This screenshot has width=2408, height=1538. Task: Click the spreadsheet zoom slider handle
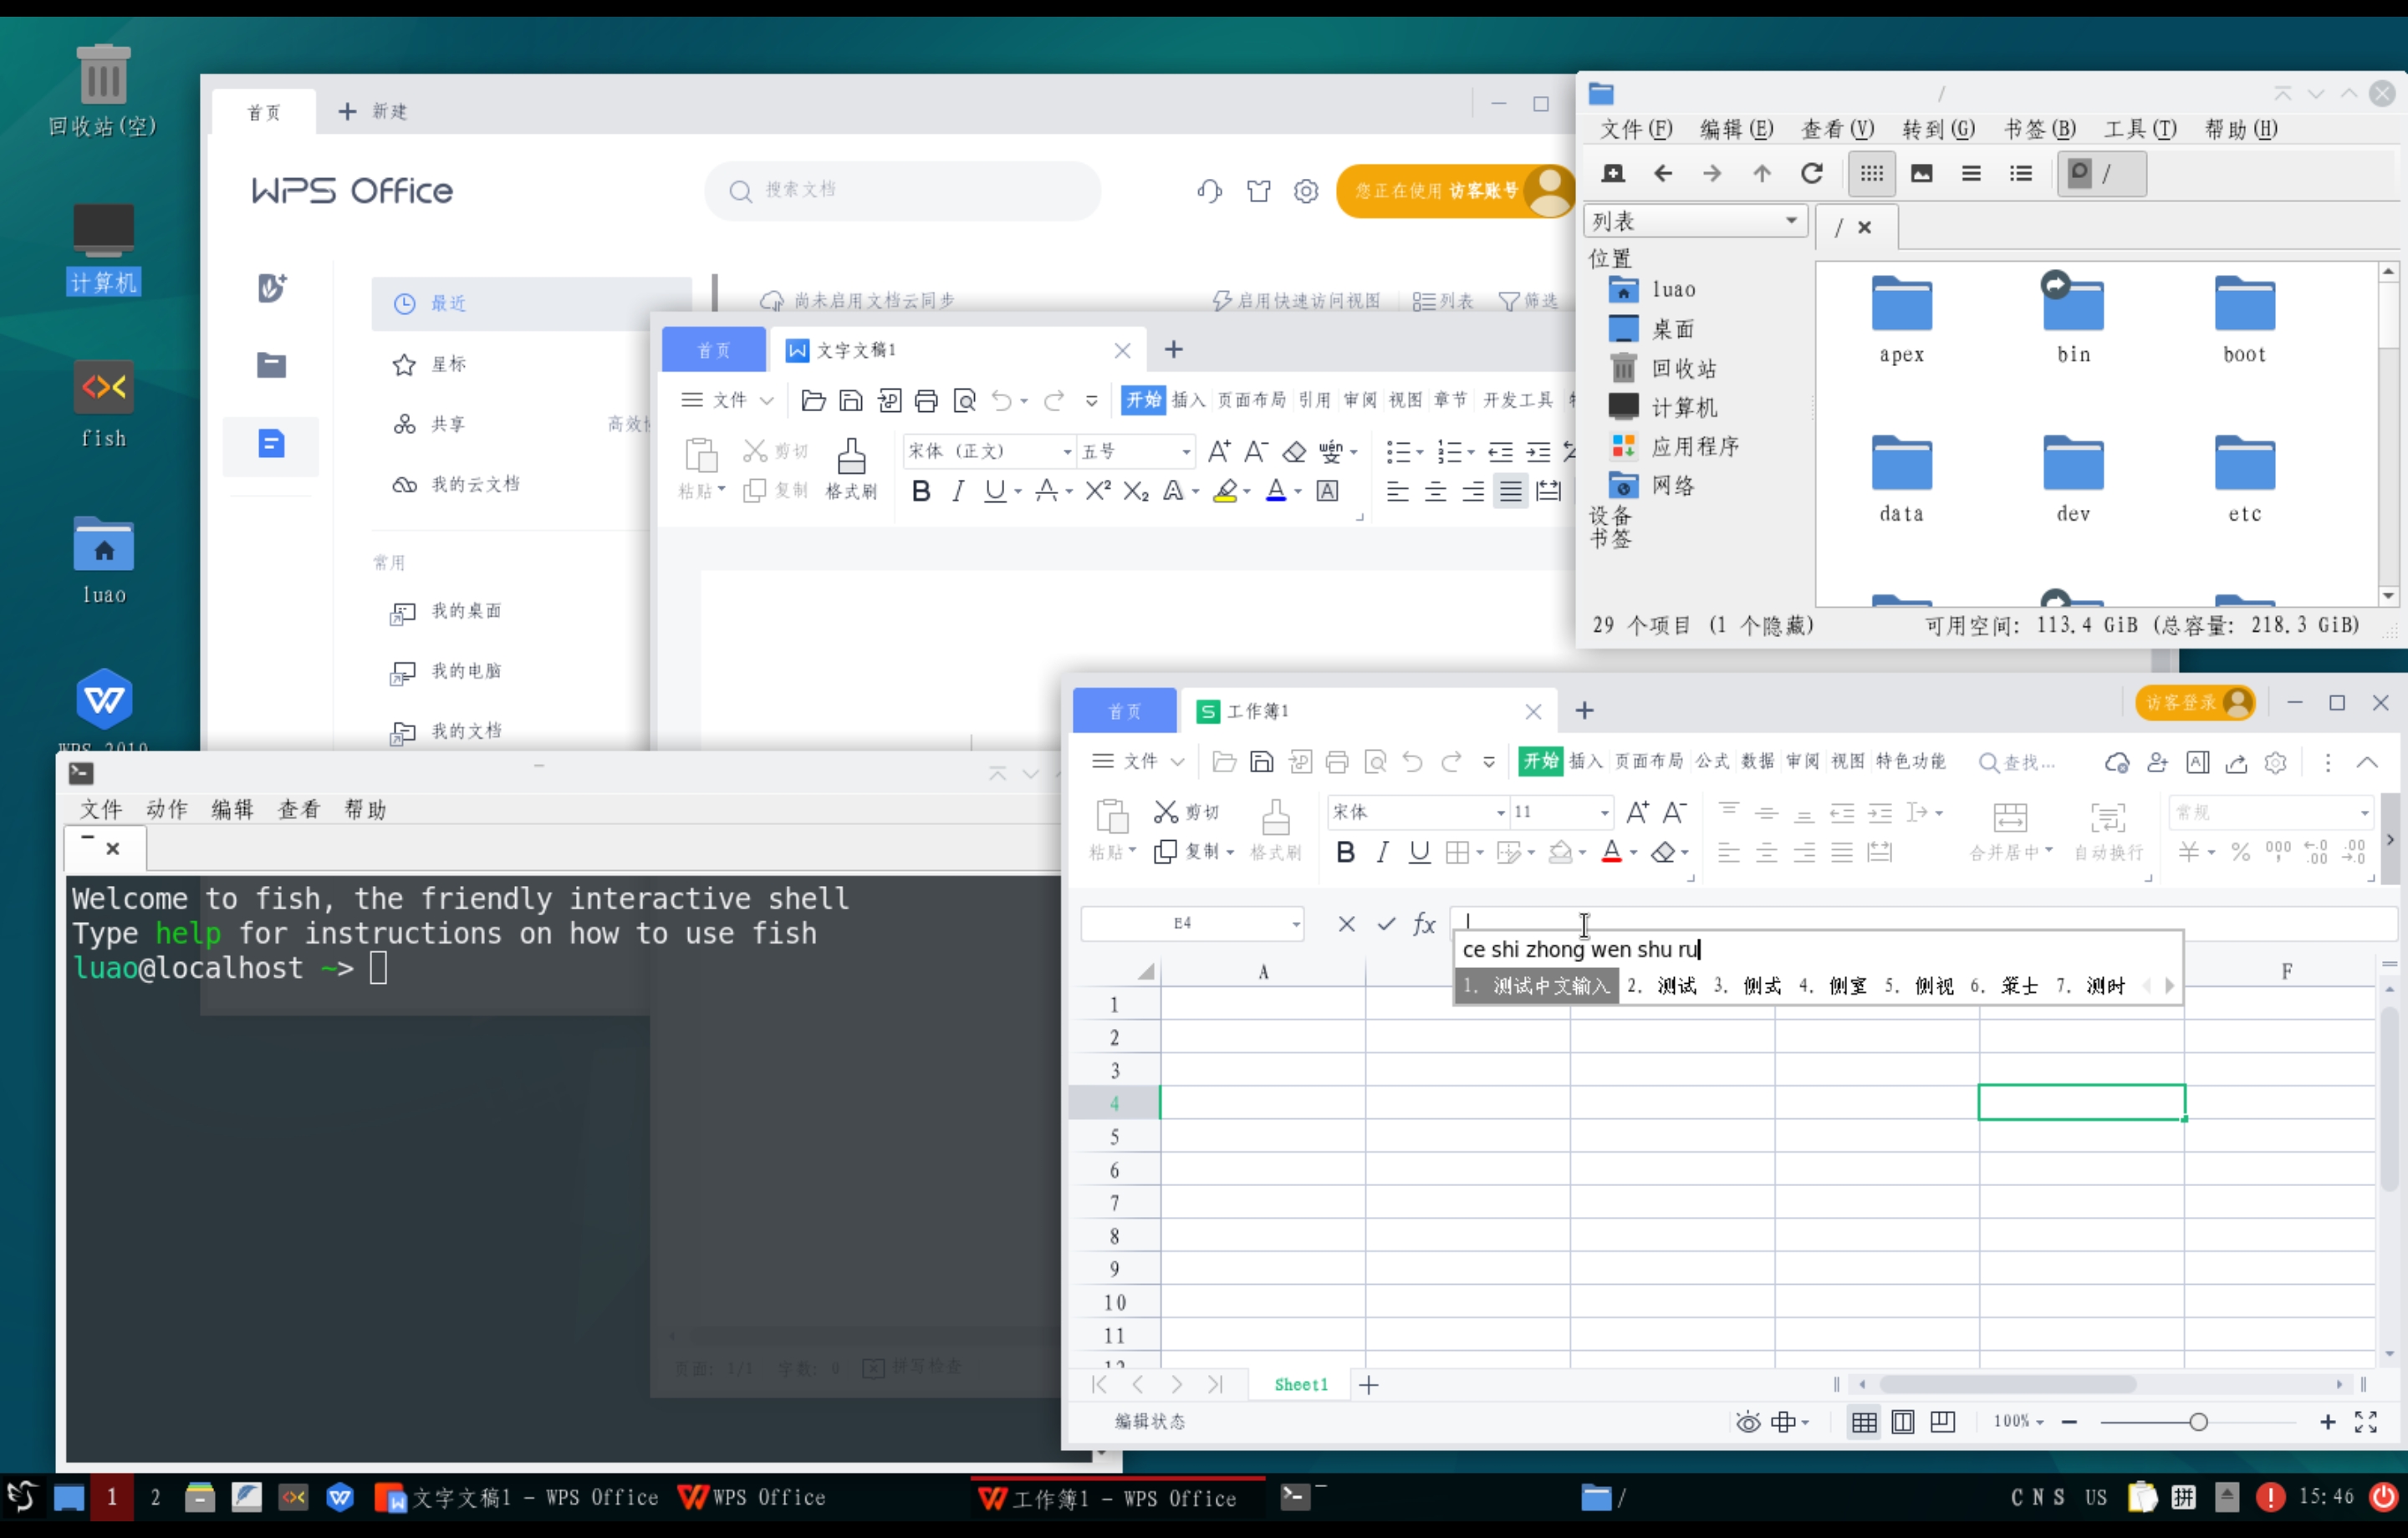(2198, 1422)
